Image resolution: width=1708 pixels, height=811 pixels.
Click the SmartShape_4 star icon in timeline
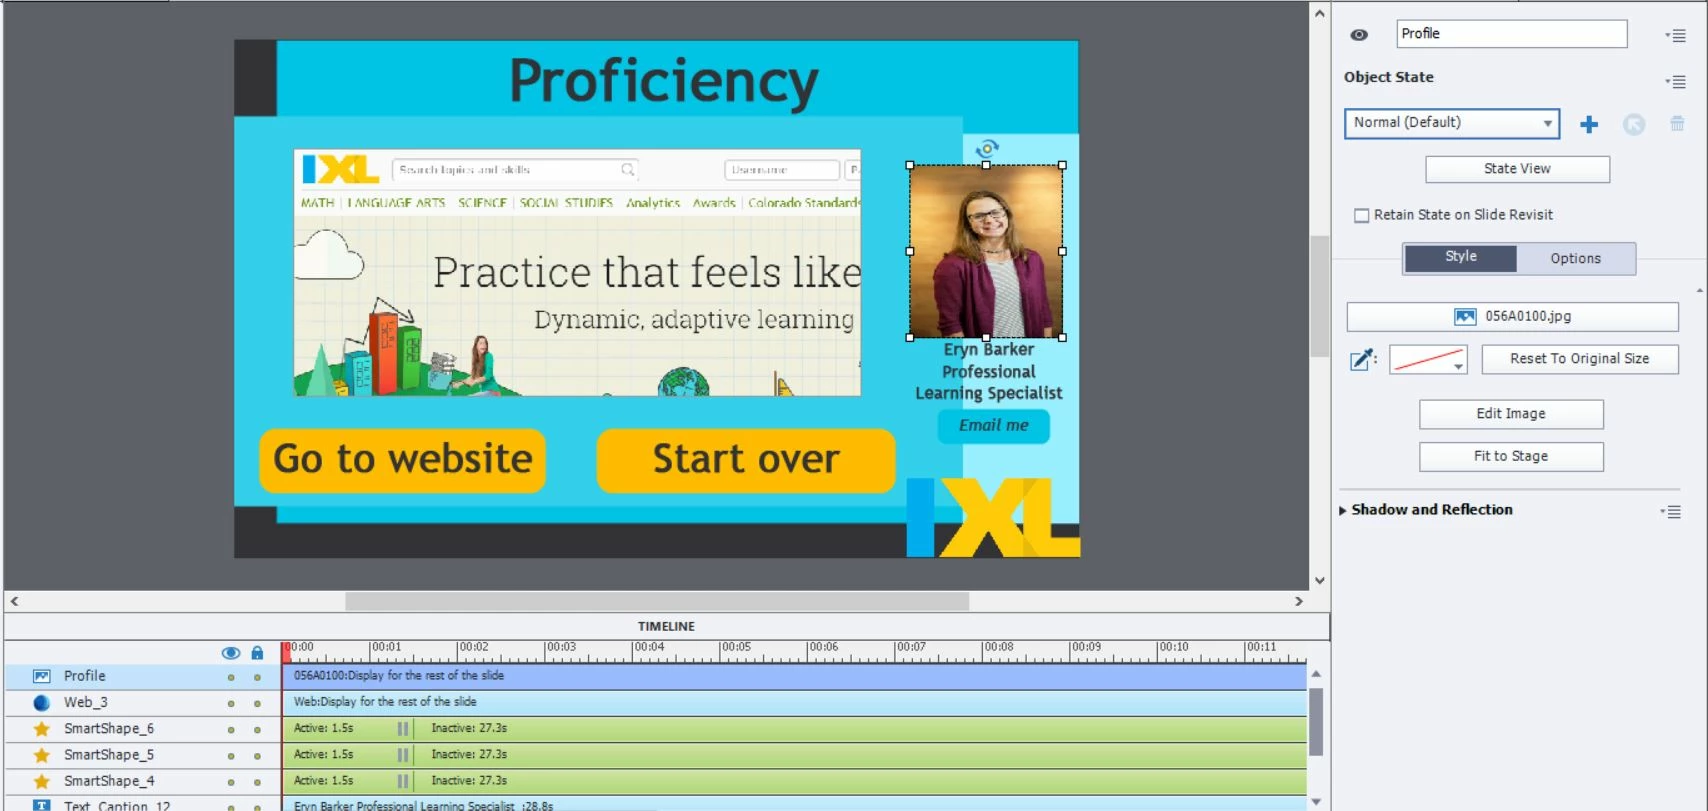[x=41, y=780]
